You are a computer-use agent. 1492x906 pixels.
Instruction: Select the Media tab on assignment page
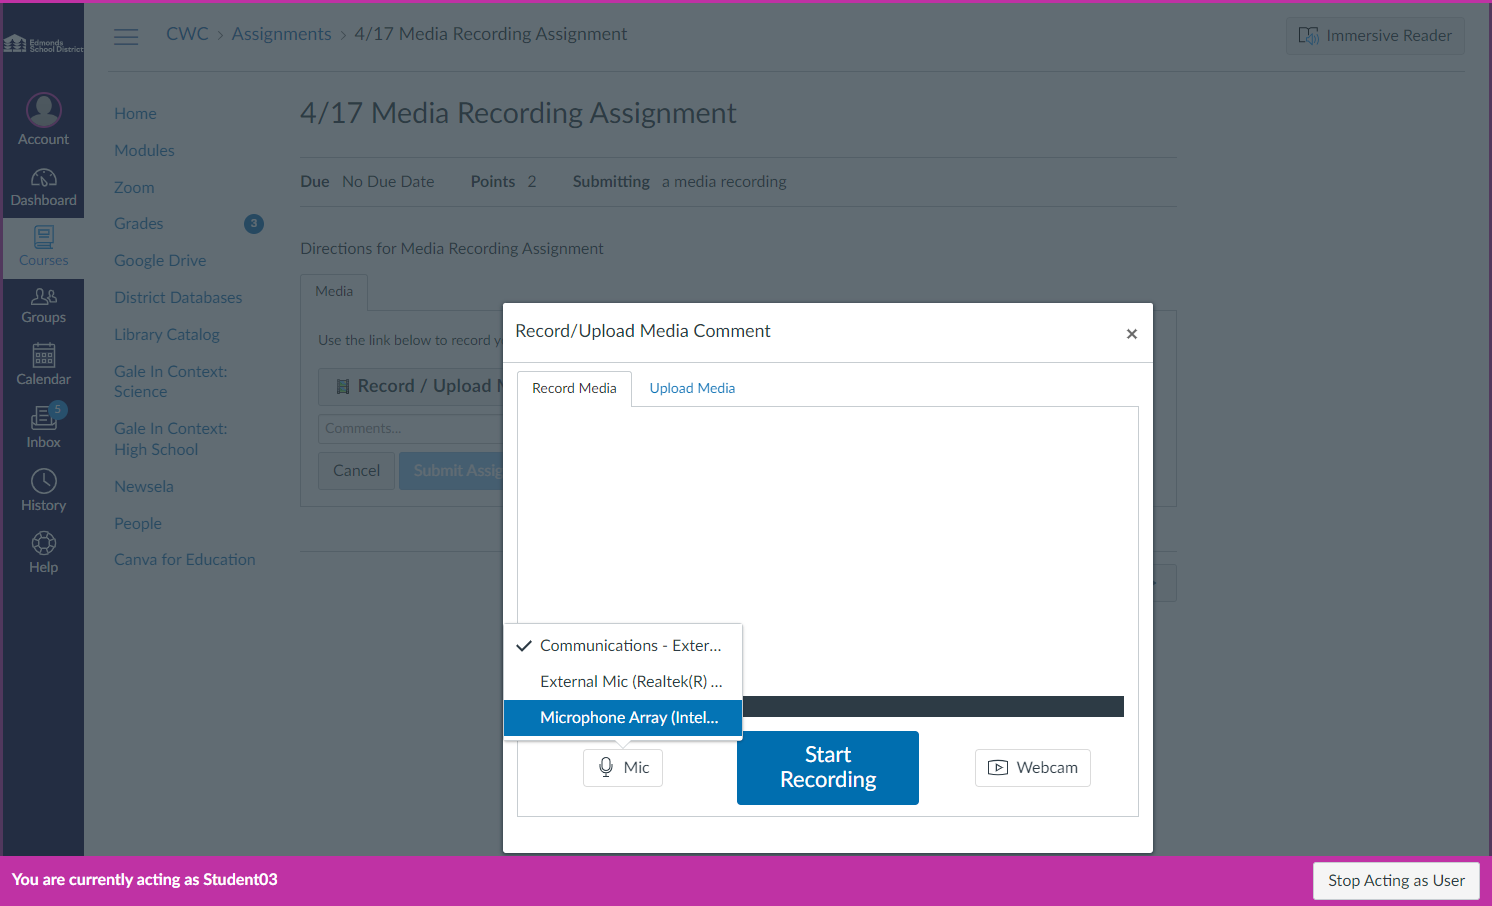point(334,292)
